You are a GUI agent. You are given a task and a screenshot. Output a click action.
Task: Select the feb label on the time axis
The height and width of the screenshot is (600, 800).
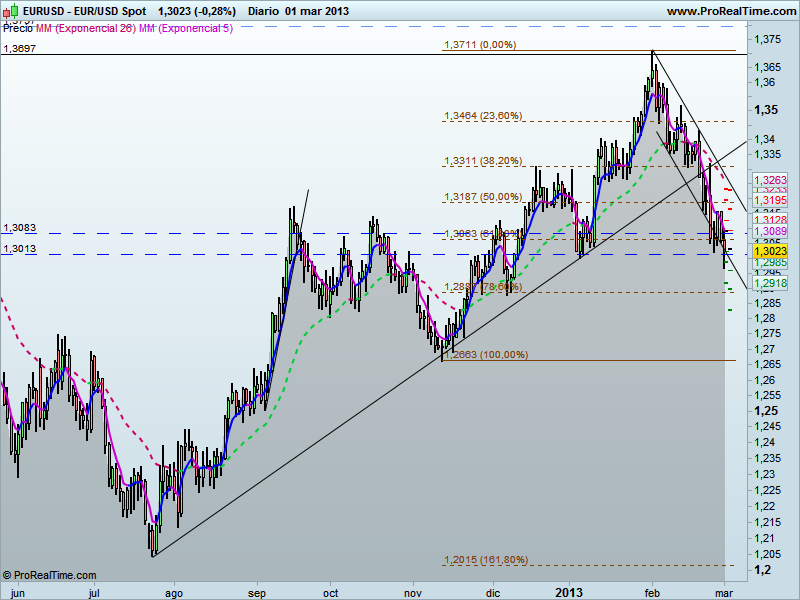tap(652, 592)
